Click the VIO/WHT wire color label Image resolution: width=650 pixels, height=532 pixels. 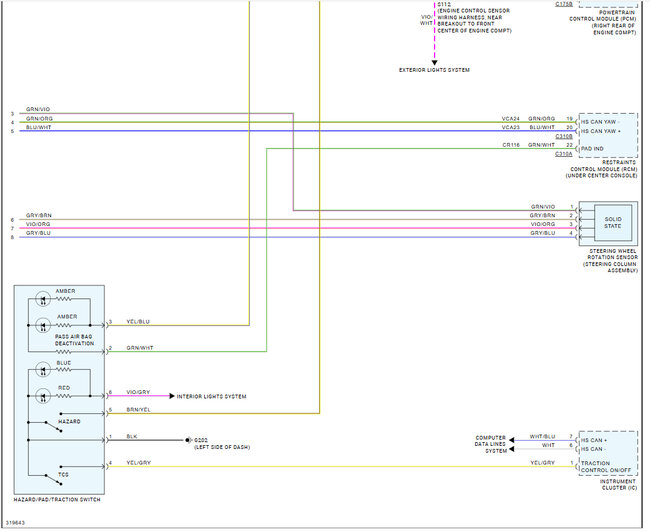(426, 20)
